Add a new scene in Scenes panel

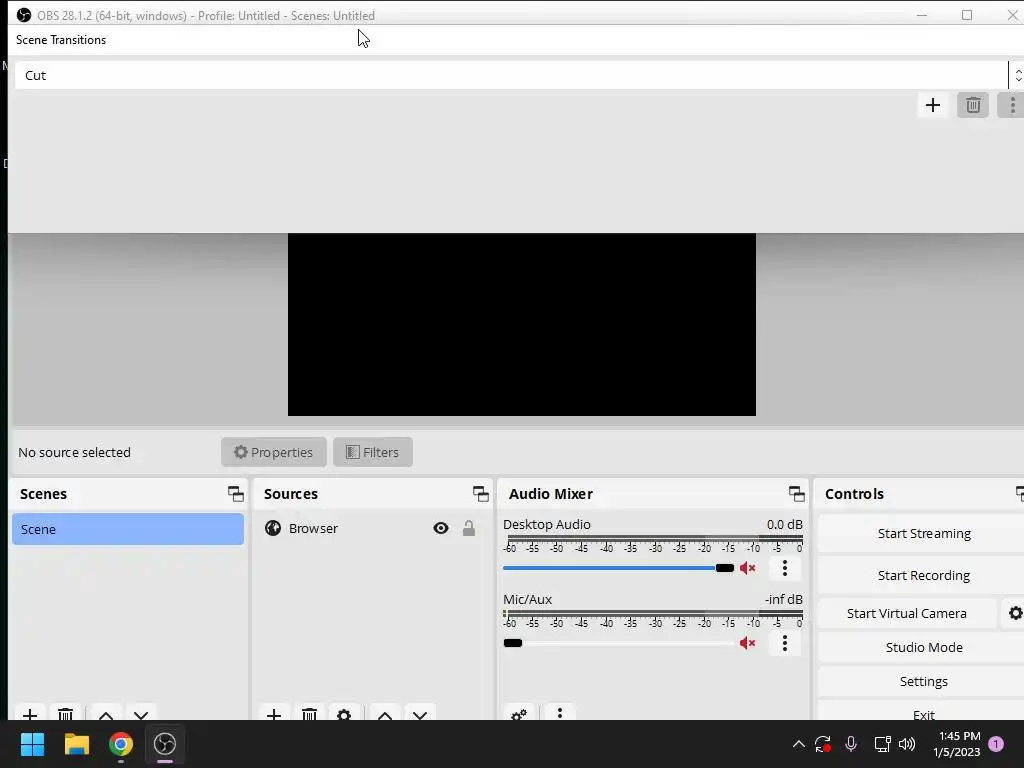pyautogui.click(x=30, y=713)
